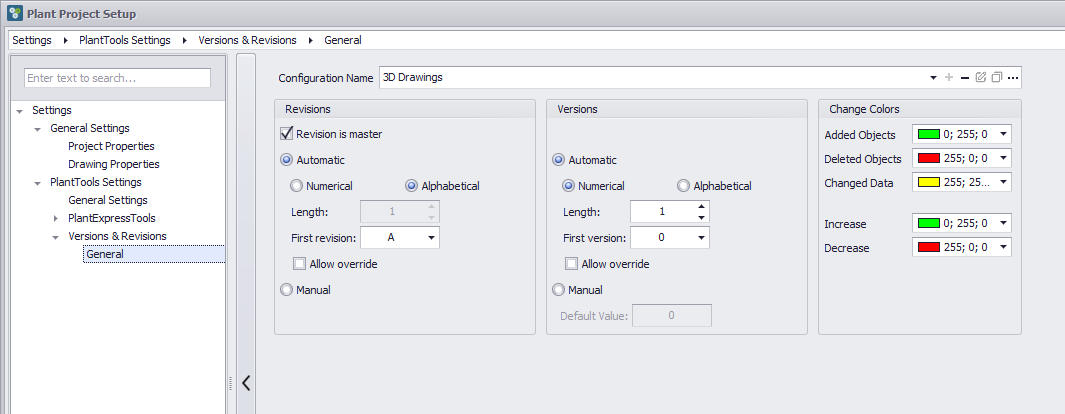Choose Manual option in Versions group
Image resolution: width=1065 pixels, height=414 pixels.
click(x=559, y=290)
